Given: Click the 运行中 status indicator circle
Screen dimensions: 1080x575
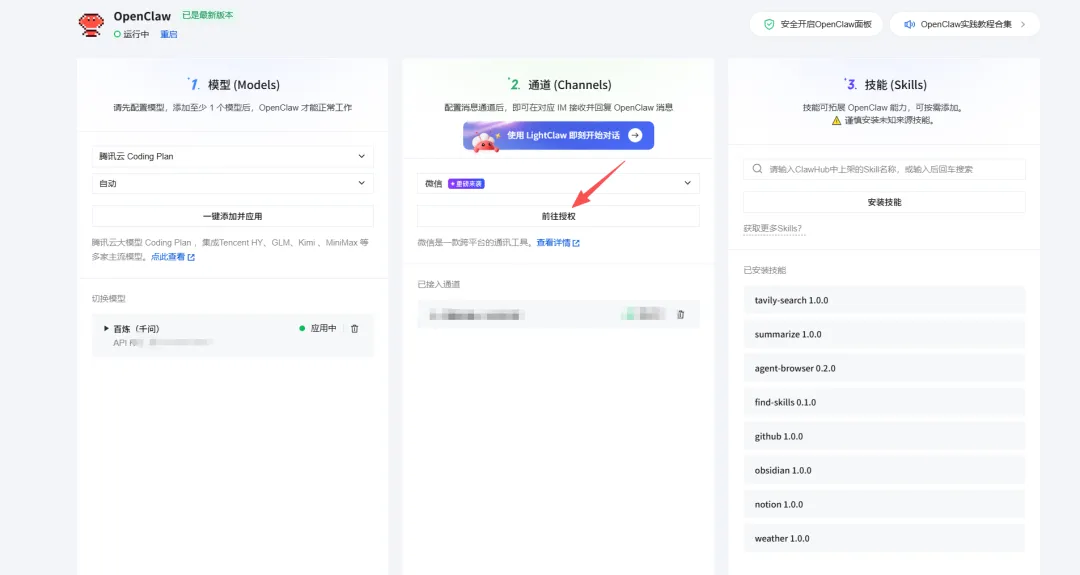Looking at the screenshot, I should [x=117, y=34].
